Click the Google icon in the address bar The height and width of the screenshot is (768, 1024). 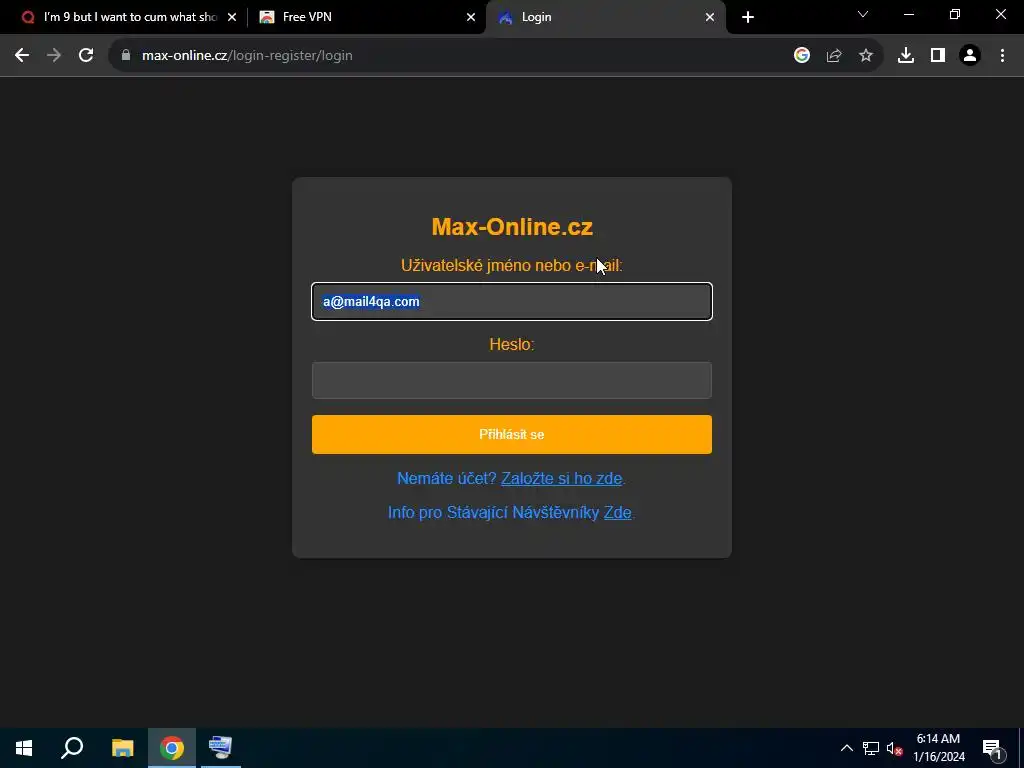click(802, 56)
